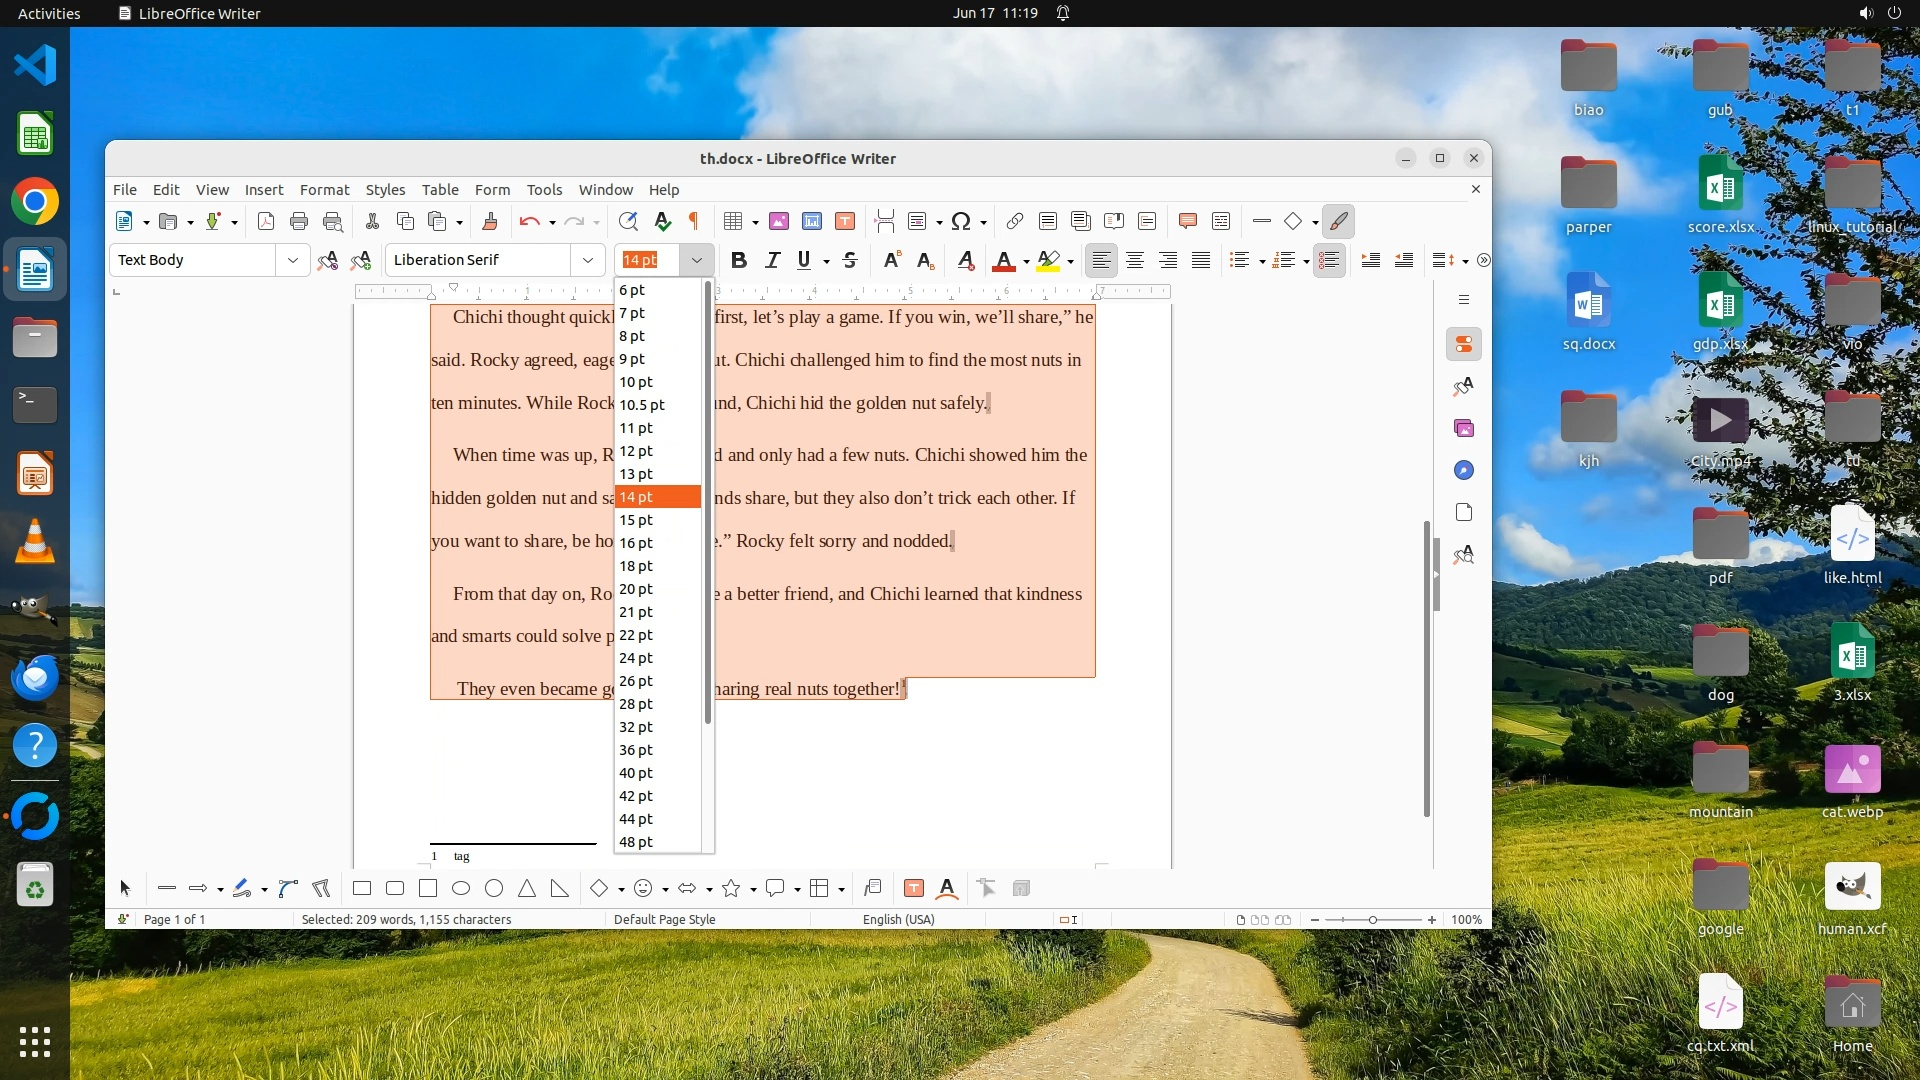This screenshot has width=1920, height=1080.
Task: Open the sidebar Navigator compass icon
Action: point(1464,470)
